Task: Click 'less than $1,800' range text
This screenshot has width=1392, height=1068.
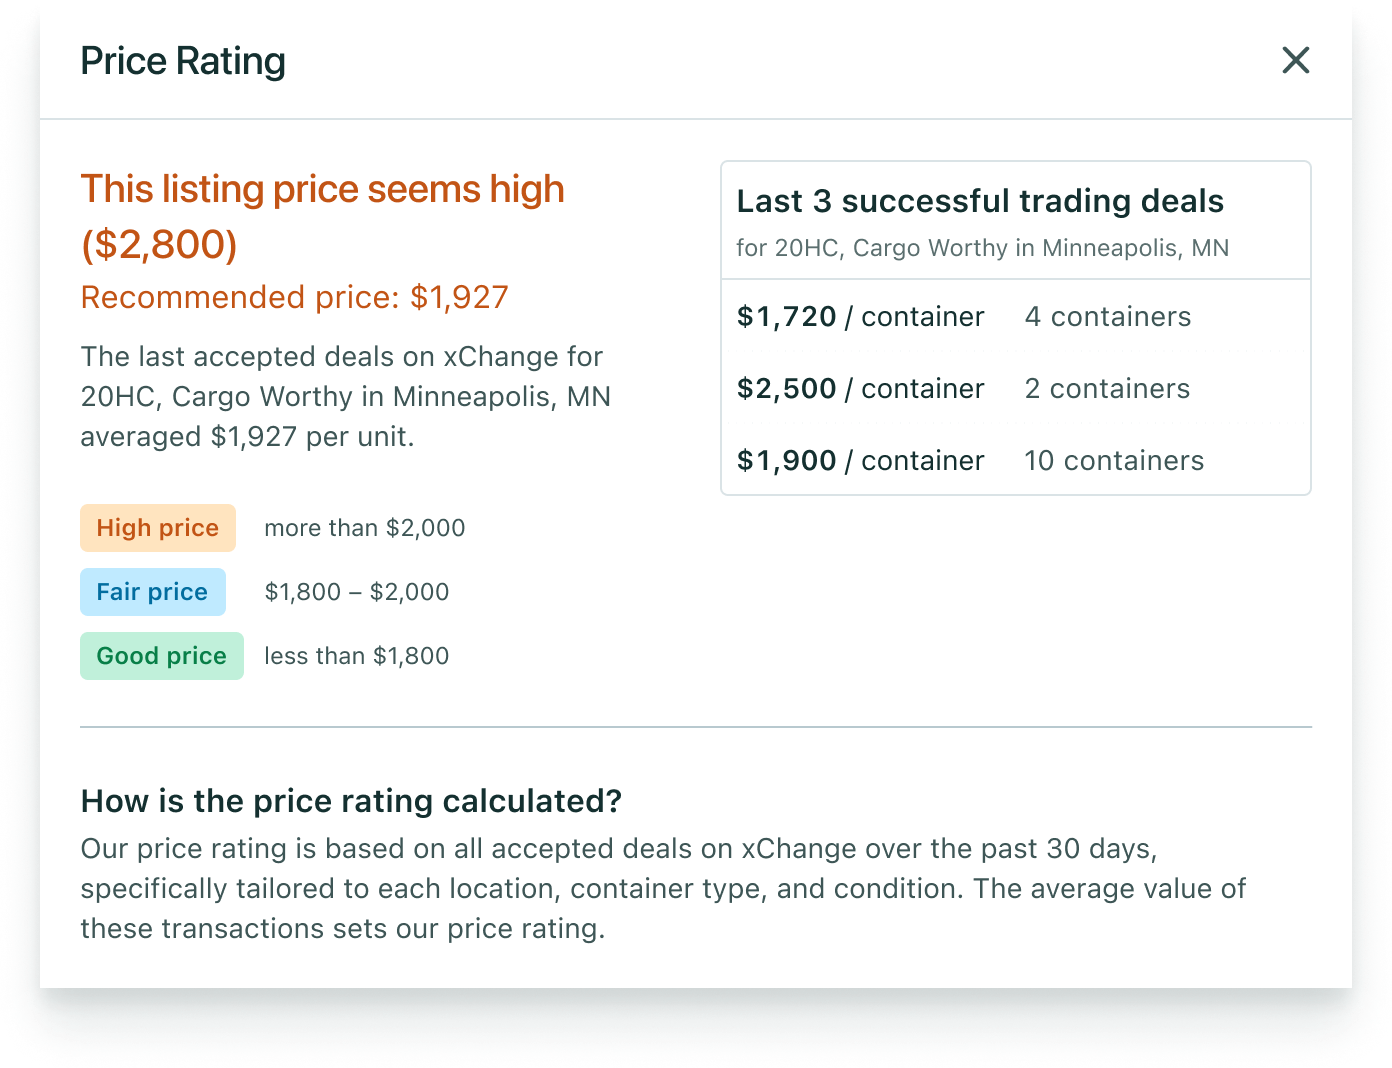Action: 357,656
